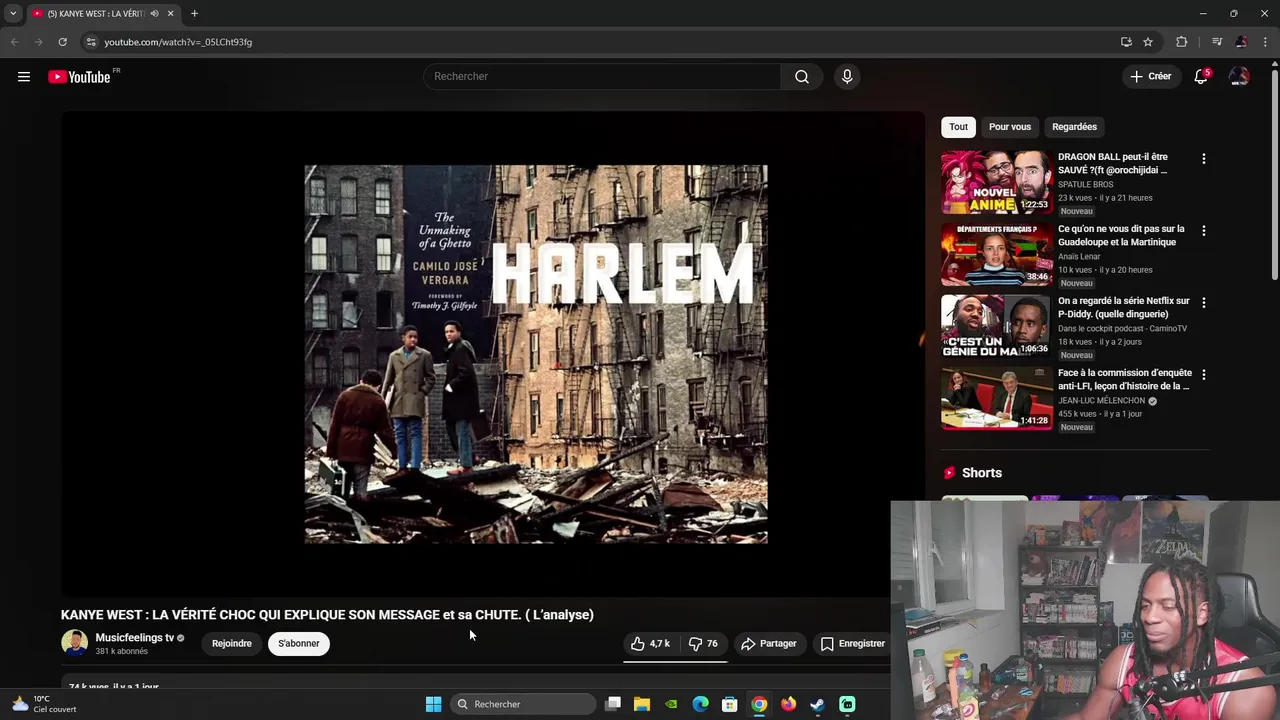Screen dimensions: 1280x720
Task: Click the video title KANYE WEST text
Action: click(x=327, y=615)
